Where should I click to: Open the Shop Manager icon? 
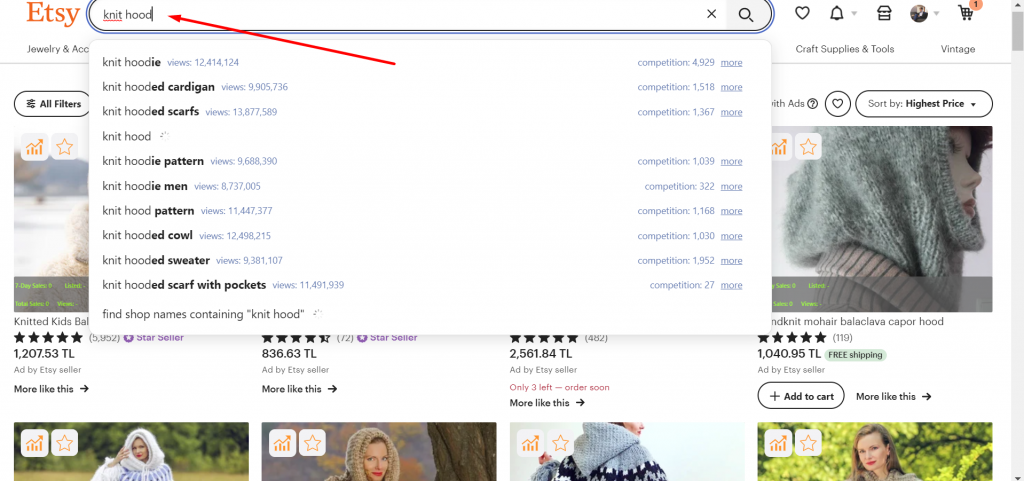click(883, 13)
